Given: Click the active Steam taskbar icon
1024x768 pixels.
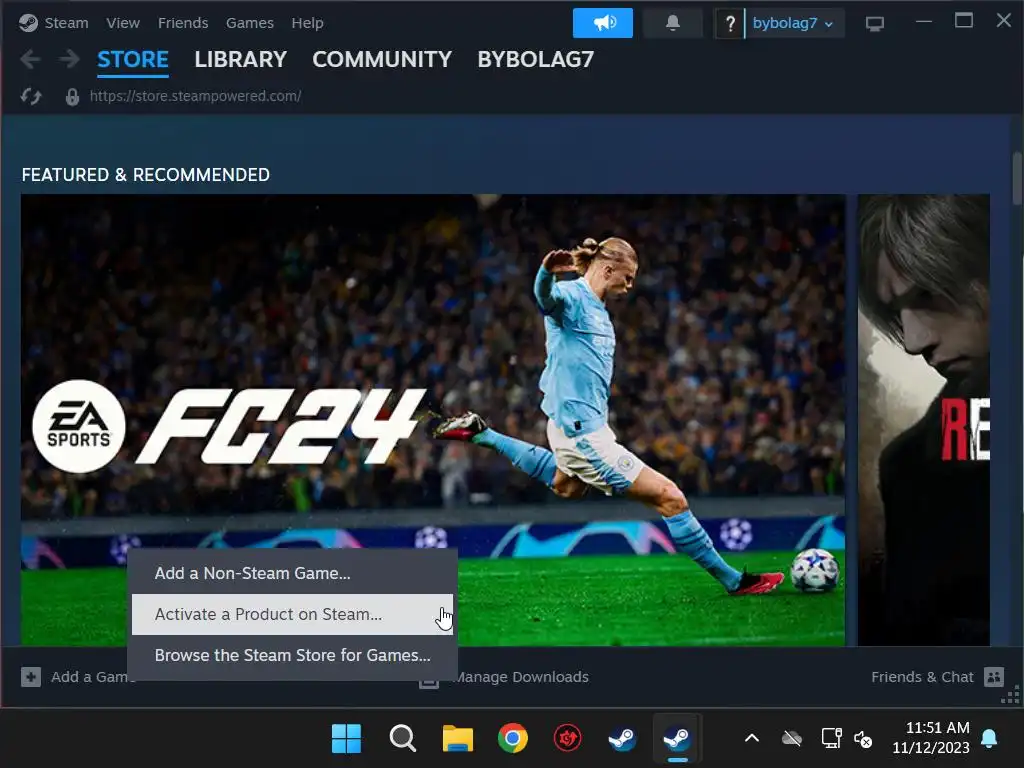Looking at the screenshot, I should point(677,739).
